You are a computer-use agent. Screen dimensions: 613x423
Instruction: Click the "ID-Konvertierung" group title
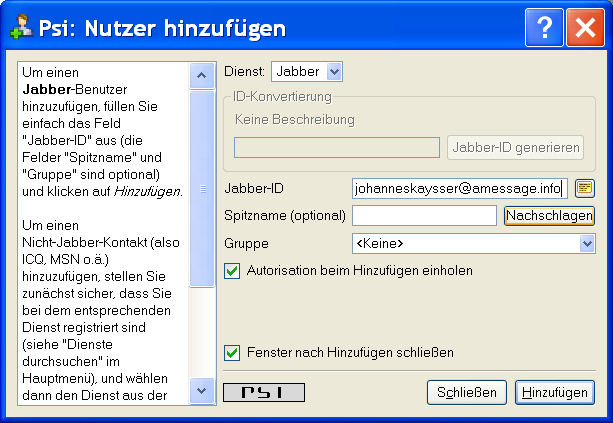282,96
